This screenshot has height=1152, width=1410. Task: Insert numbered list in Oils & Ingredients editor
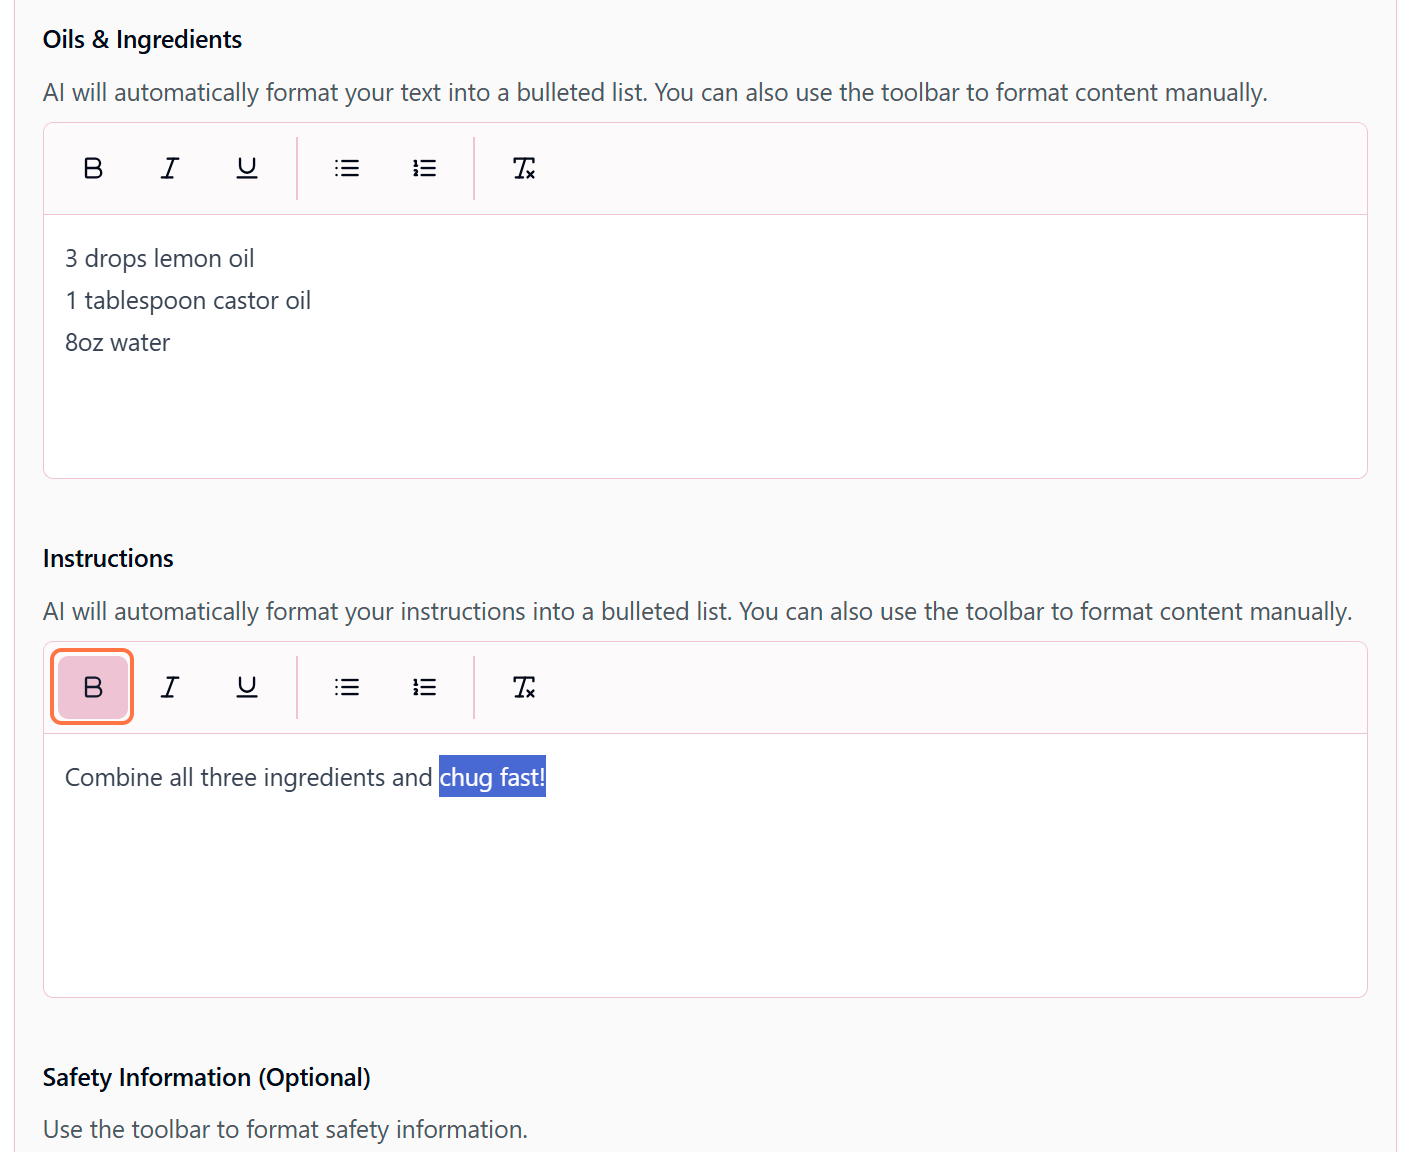click(424, 168)
